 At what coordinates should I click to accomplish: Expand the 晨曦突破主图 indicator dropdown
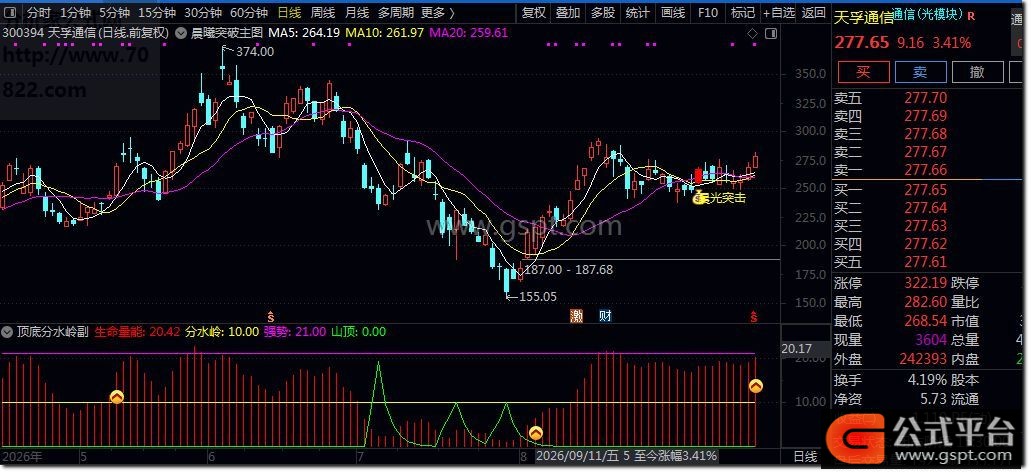[x=180, y=32]
